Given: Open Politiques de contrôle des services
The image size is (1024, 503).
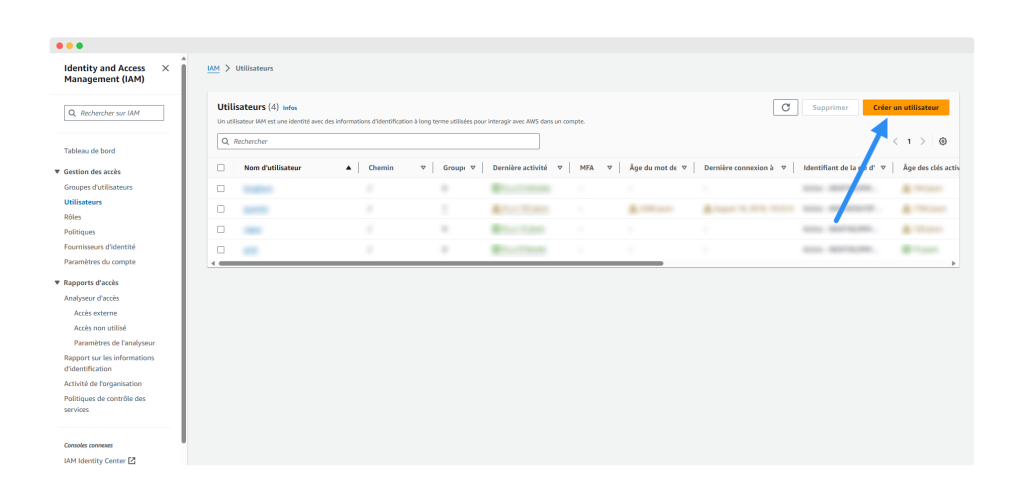Looking at the screenshot, I should [x=104, y=404].
